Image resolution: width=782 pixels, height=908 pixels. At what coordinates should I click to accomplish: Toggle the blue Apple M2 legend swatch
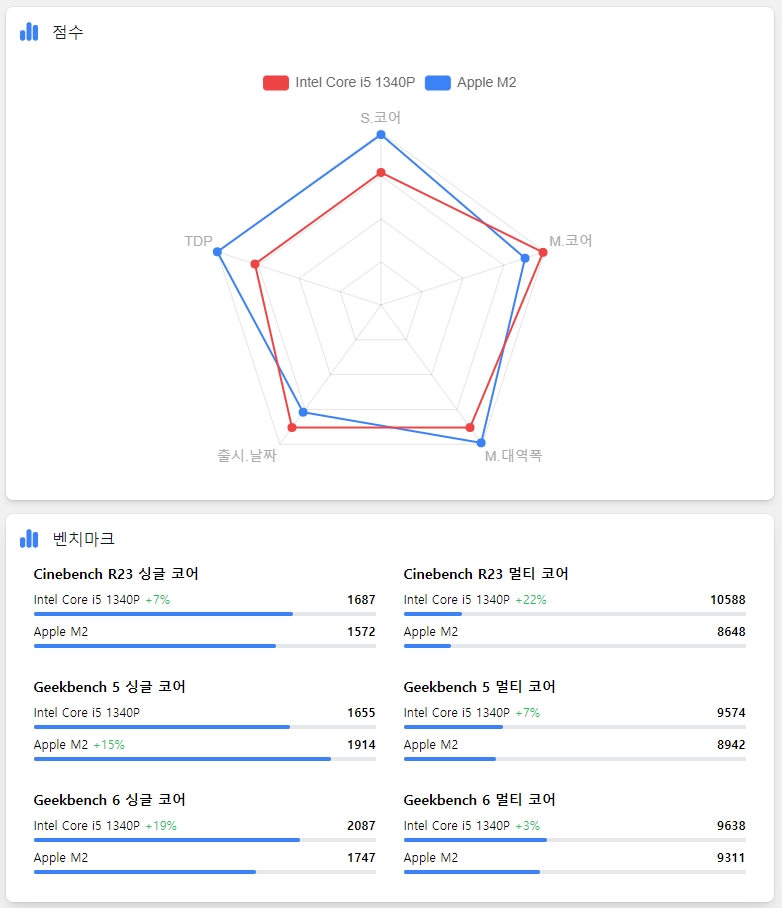click(438, 83)
